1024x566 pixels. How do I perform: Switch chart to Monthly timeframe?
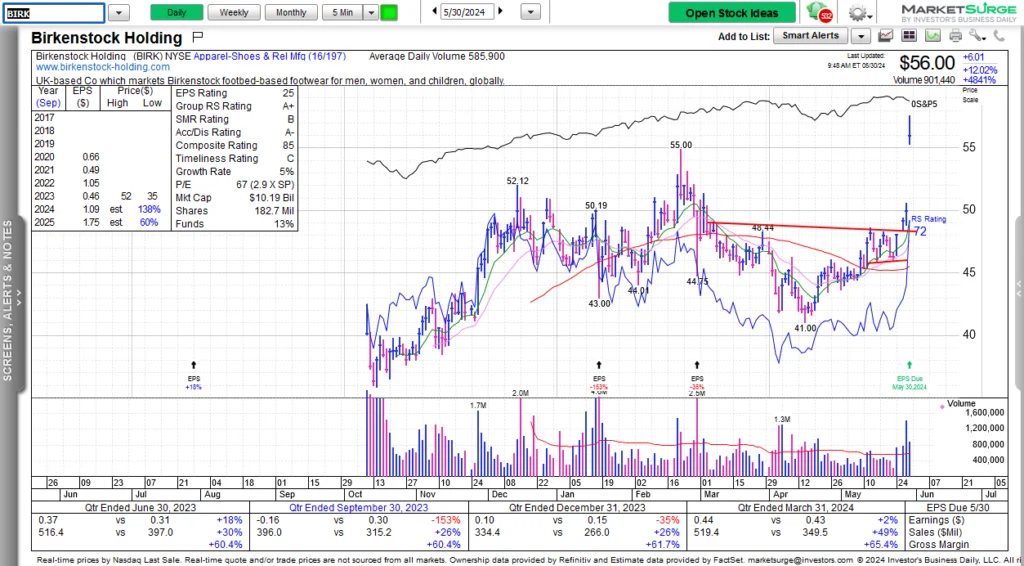coord(291,12)
